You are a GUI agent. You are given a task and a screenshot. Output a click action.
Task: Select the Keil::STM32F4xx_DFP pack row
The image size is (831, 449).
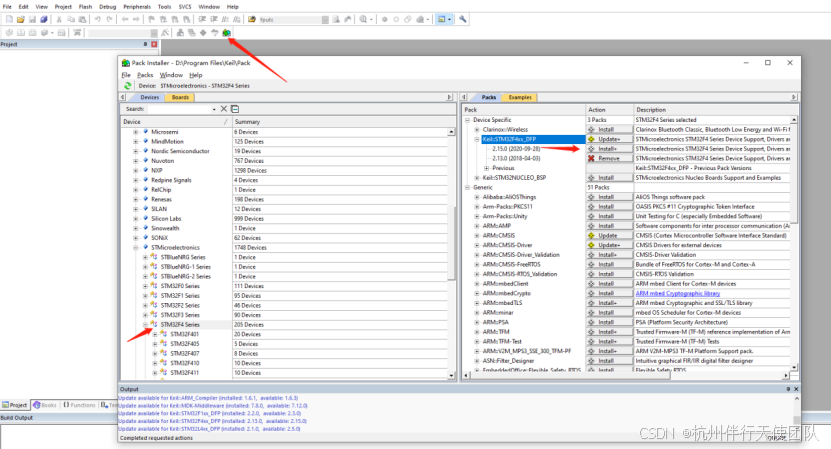pos(534,139)
